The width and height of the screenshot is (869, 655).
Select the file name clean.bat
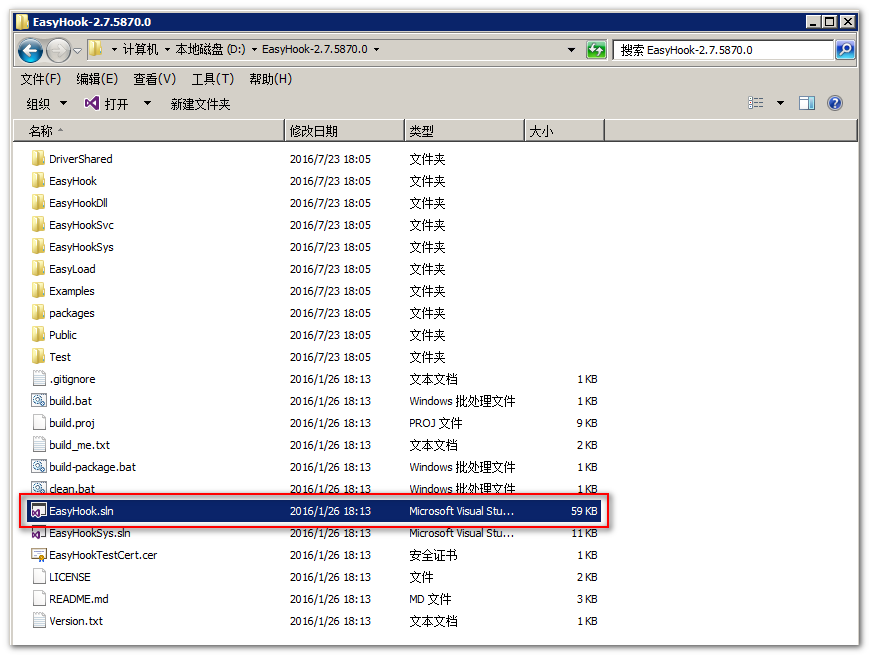pos(72,489)
